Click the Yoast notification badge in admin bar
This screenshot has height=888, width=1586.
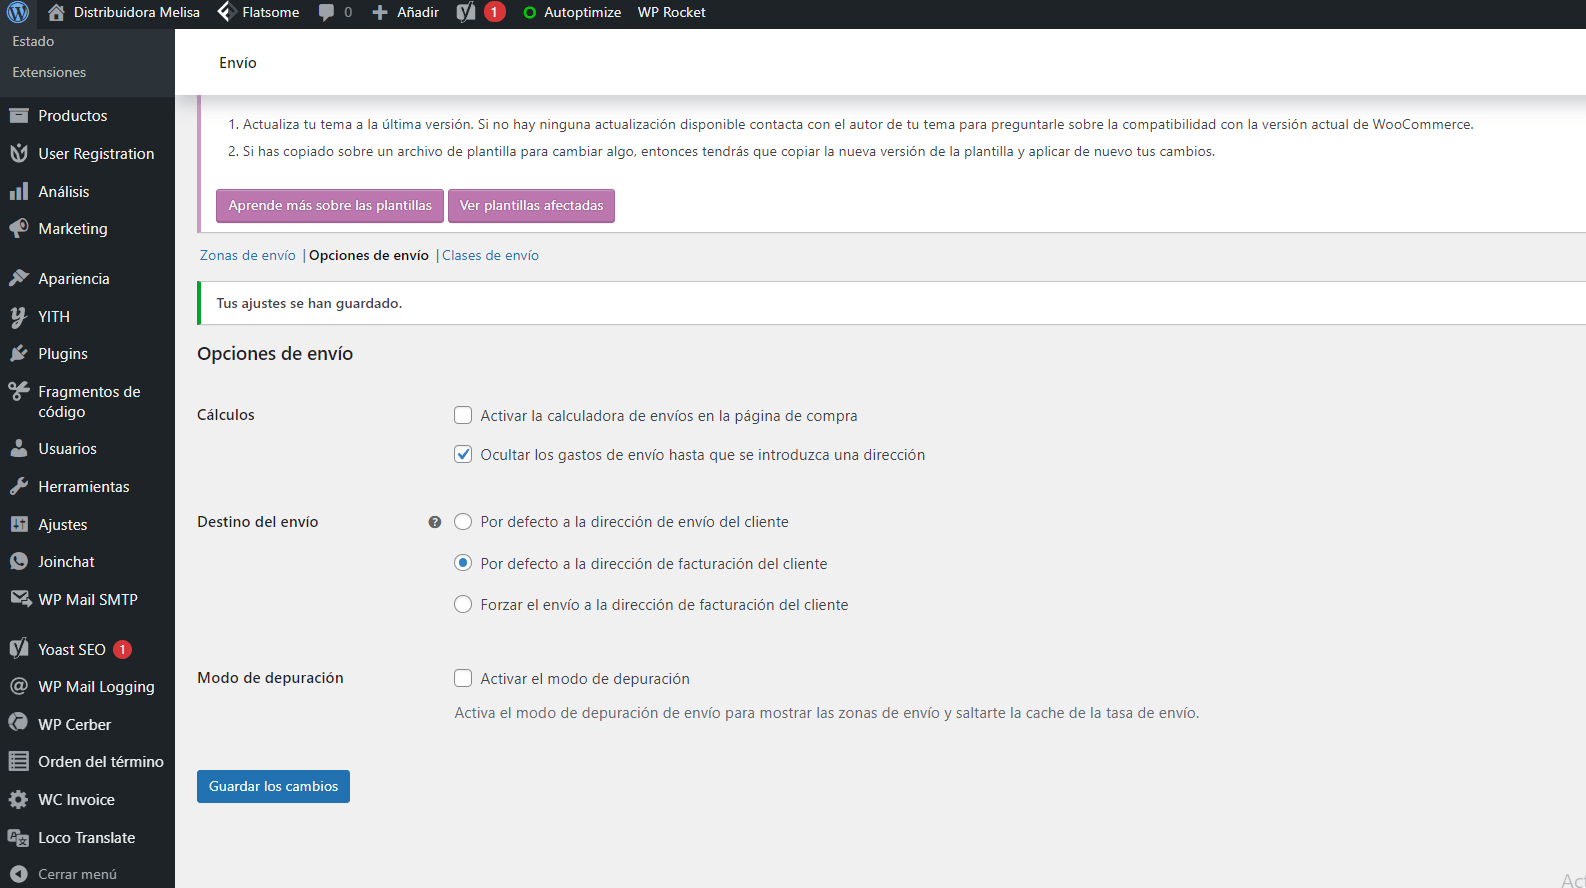point(494,12)
